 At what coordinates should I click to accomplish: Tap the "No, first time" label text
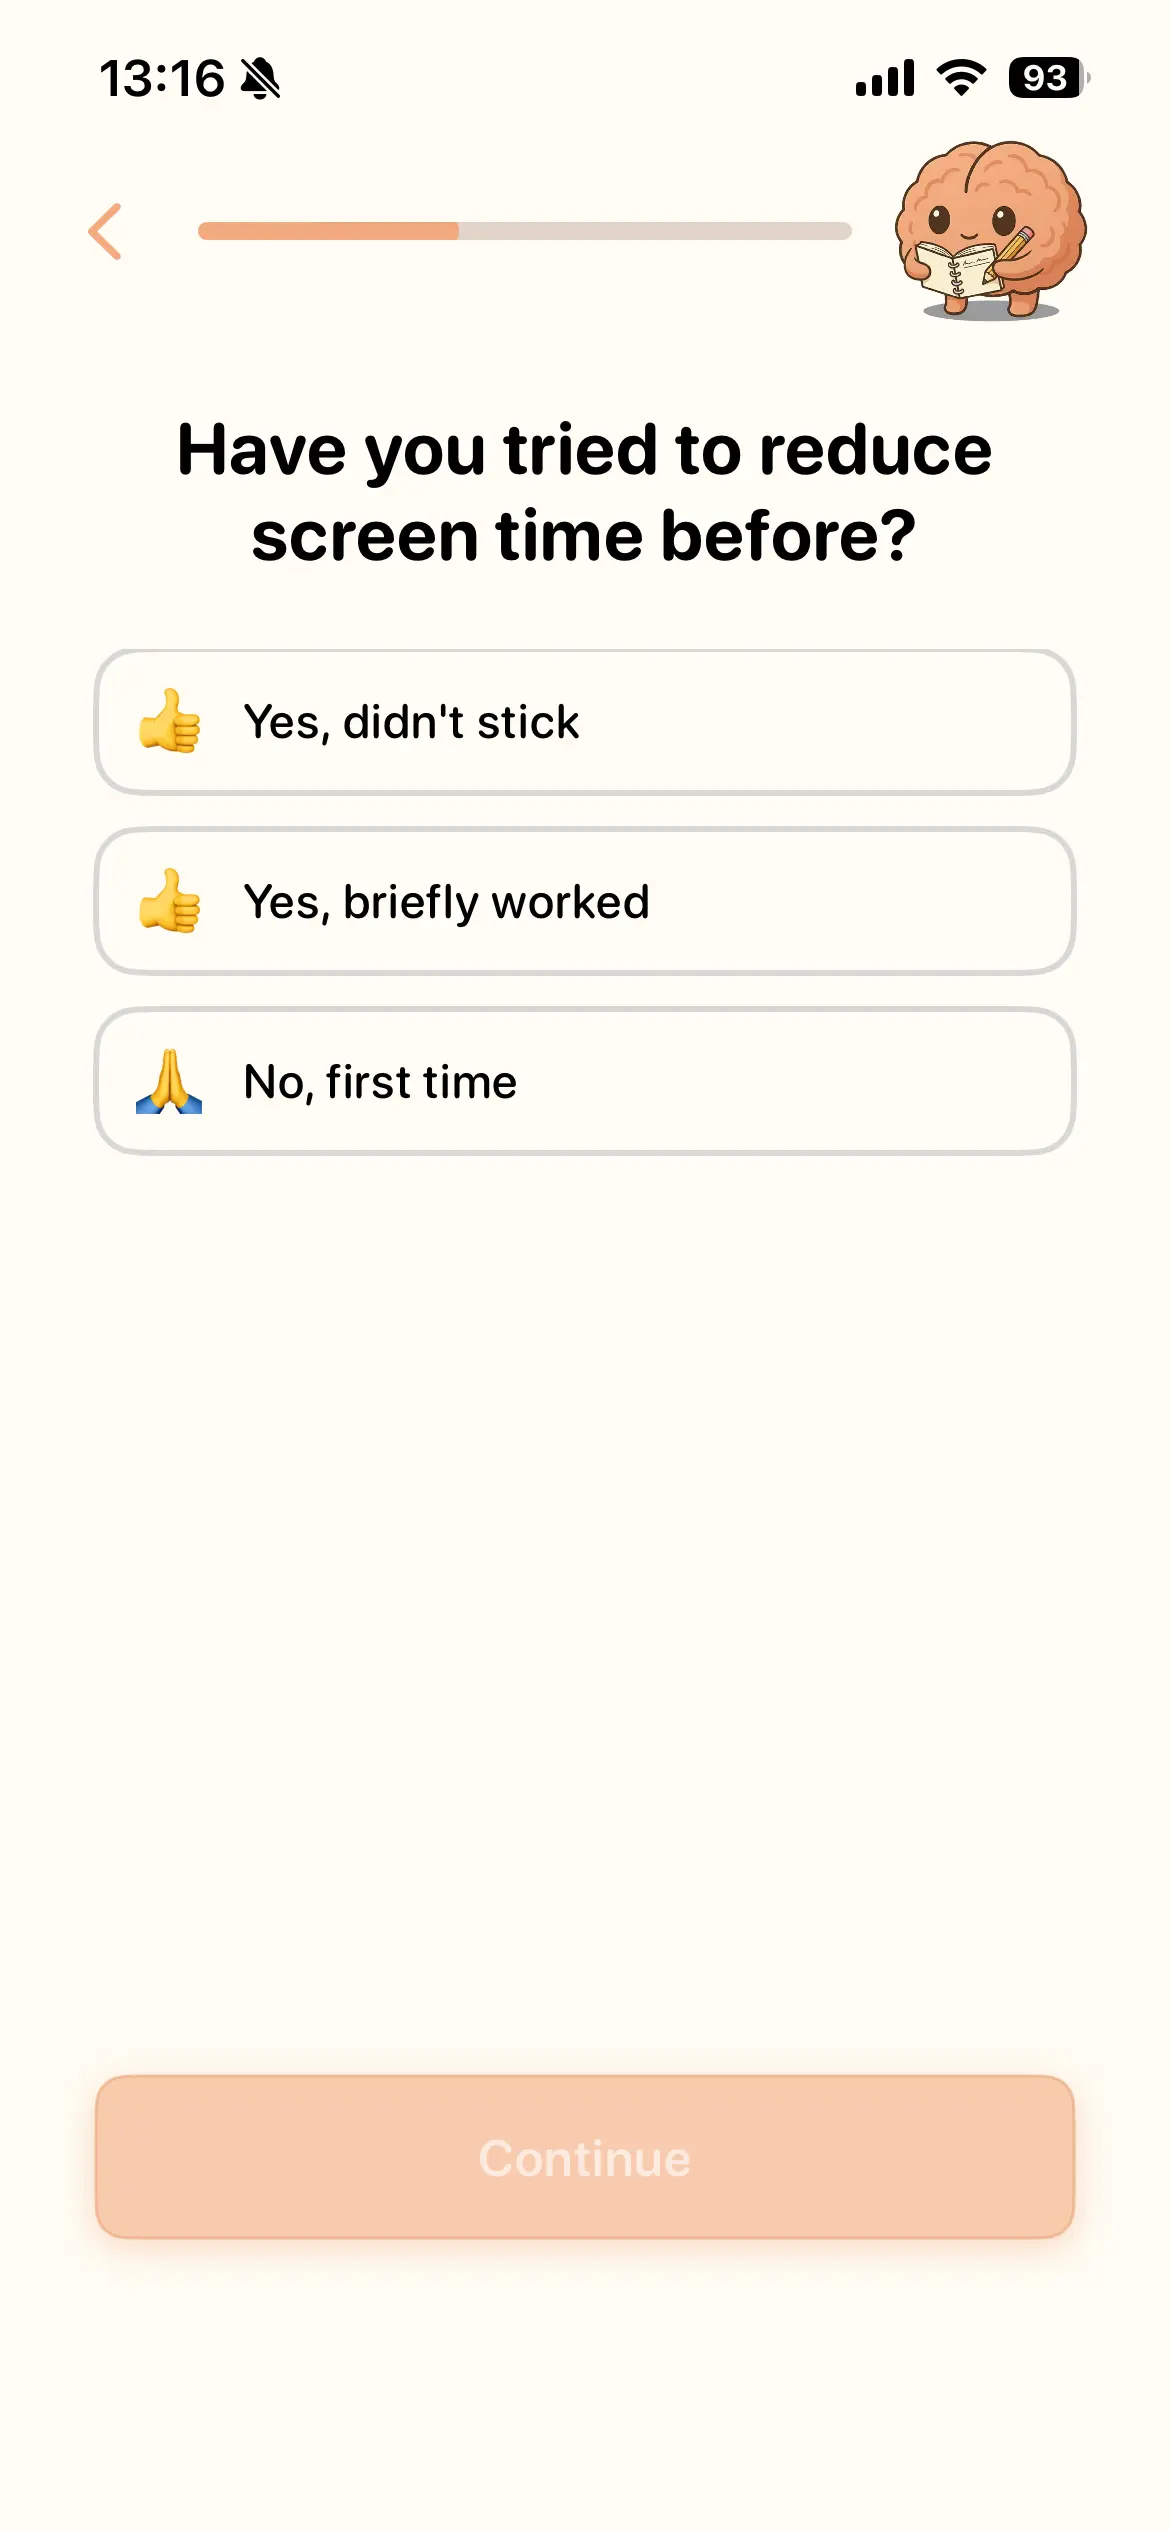(x=380, y=1082)
